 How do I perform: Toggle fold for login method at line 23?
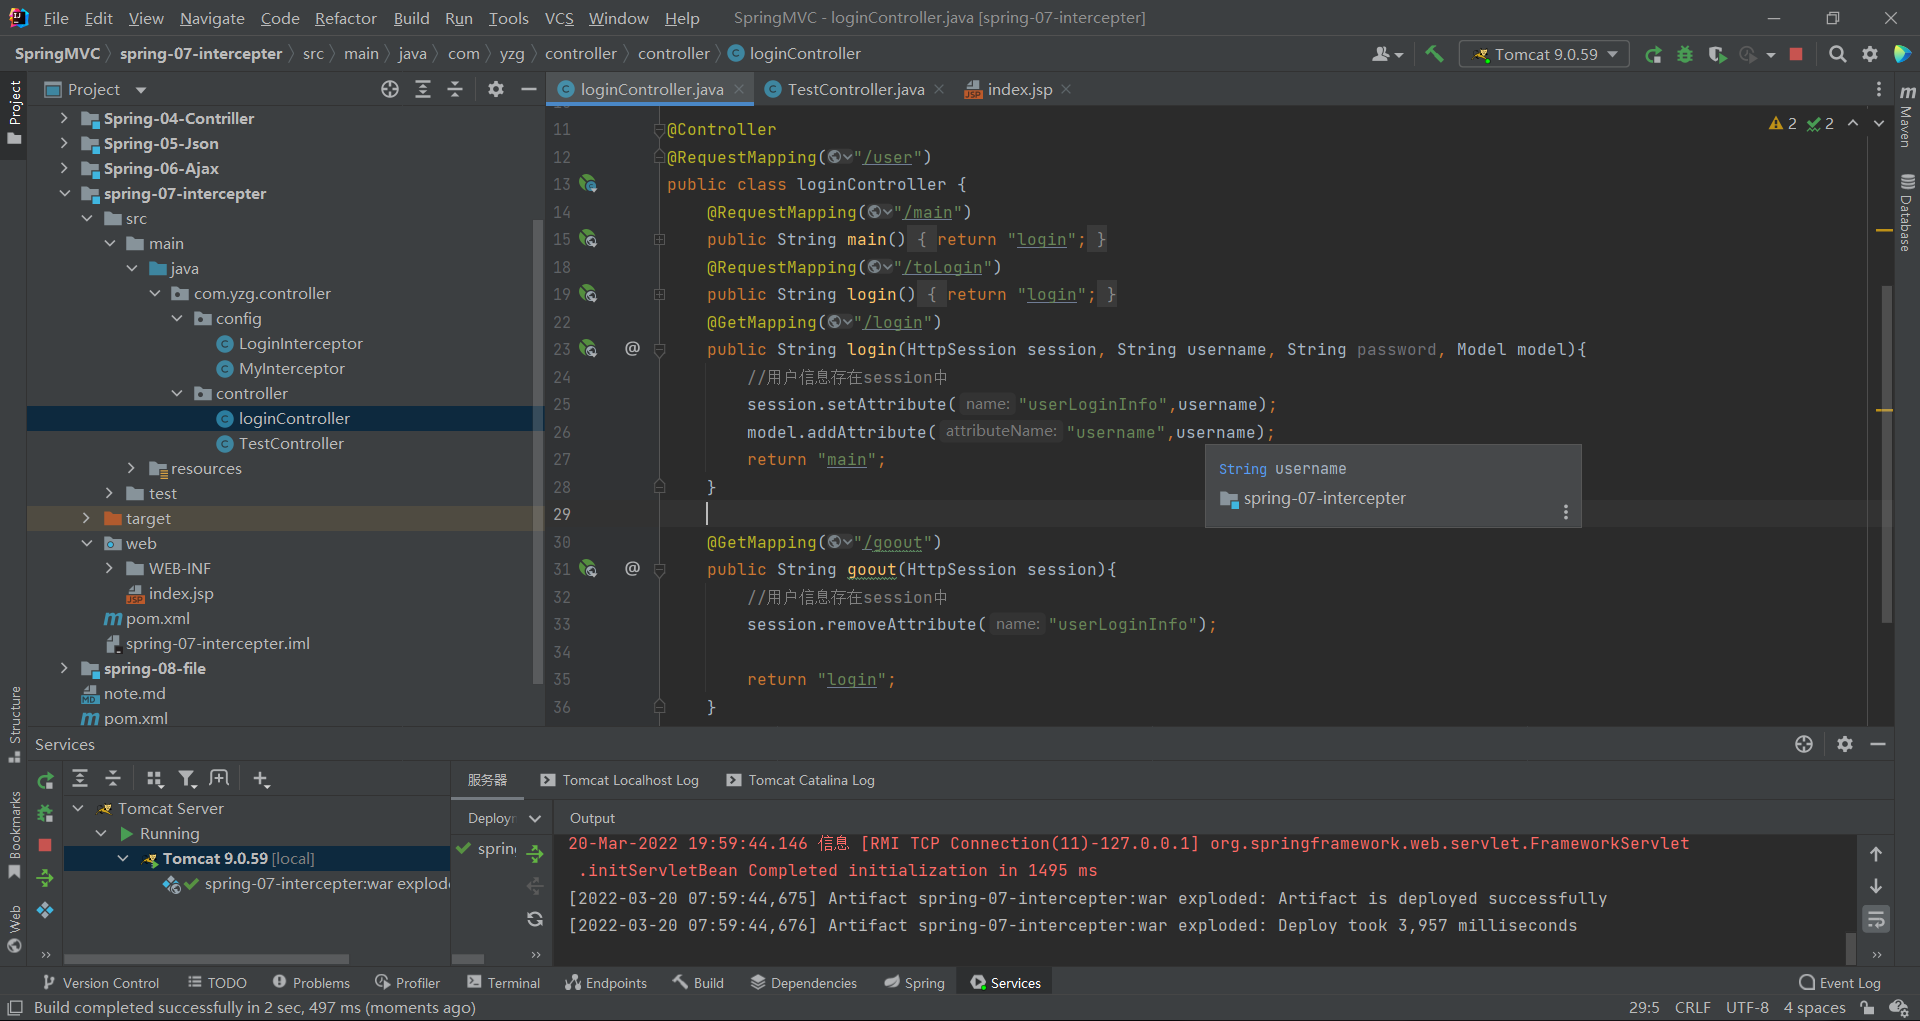click(x=660, y=349)
